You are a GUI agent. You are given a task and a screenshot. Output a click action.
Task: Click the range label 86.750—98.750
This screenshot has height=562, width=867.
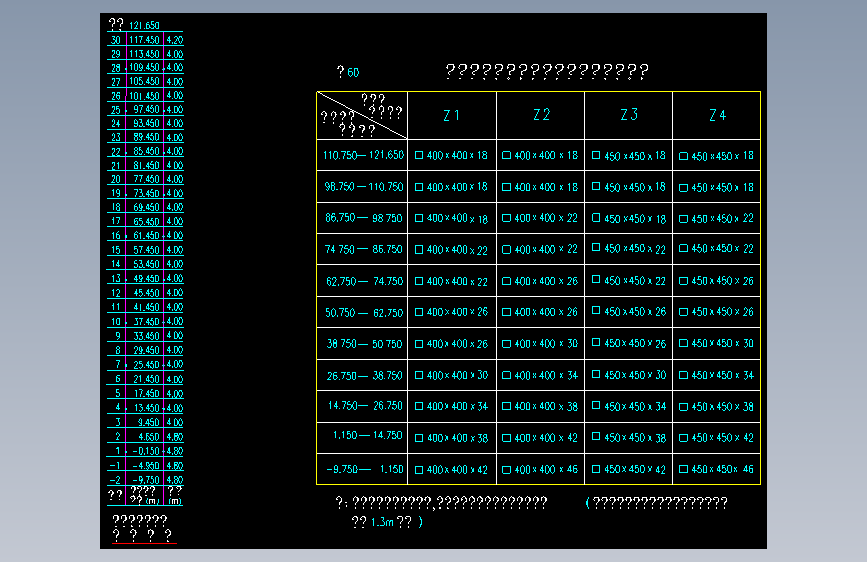point(363,218)
